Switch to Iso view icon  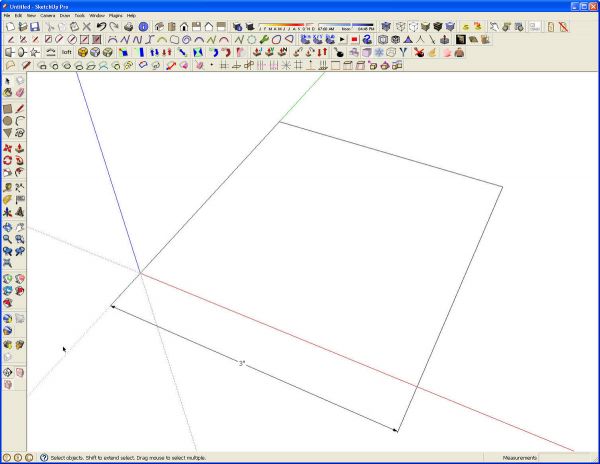160,26
